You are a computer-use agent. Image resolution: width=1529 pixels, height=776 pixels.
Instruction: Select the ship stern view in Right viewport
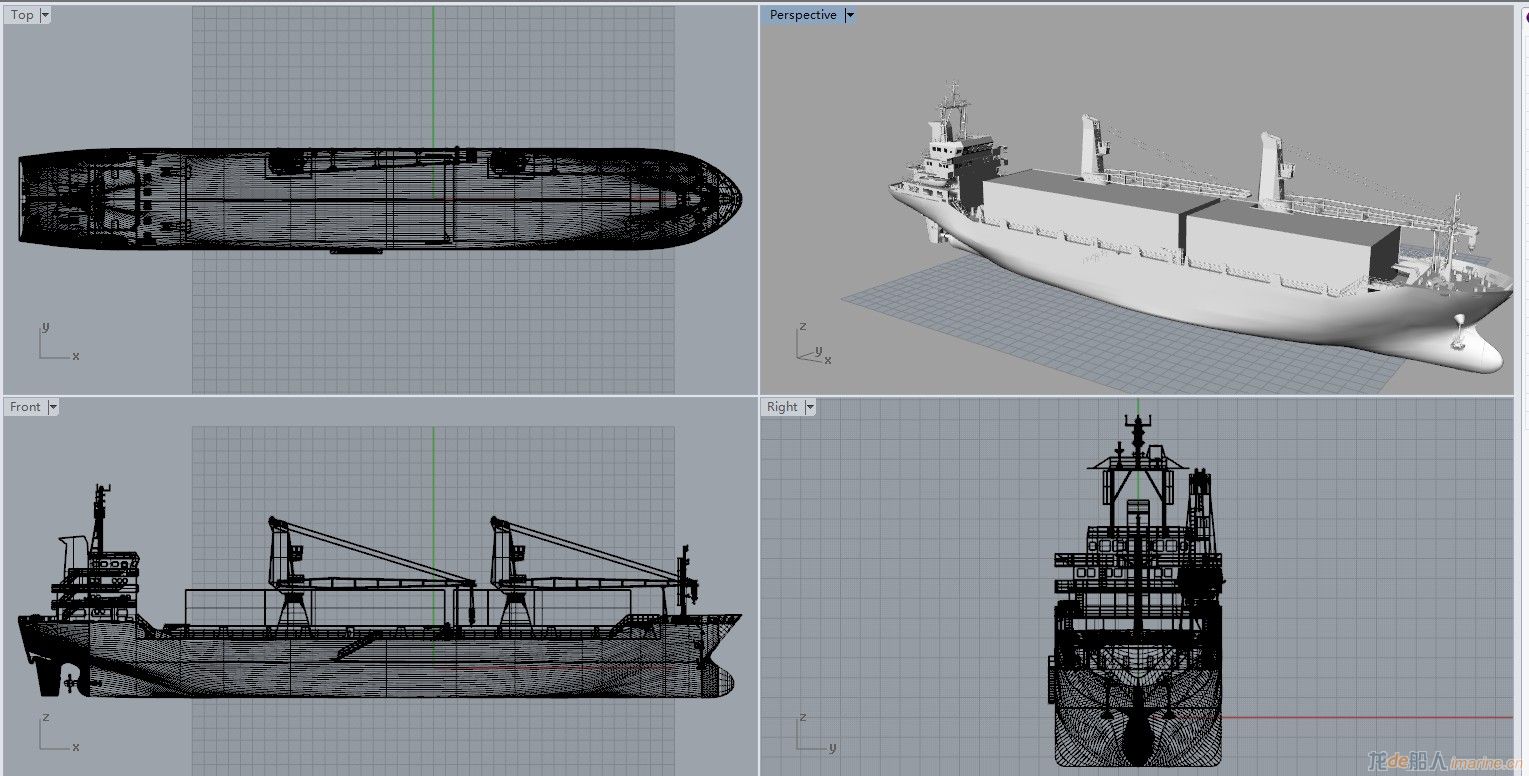pos(1138,590)
